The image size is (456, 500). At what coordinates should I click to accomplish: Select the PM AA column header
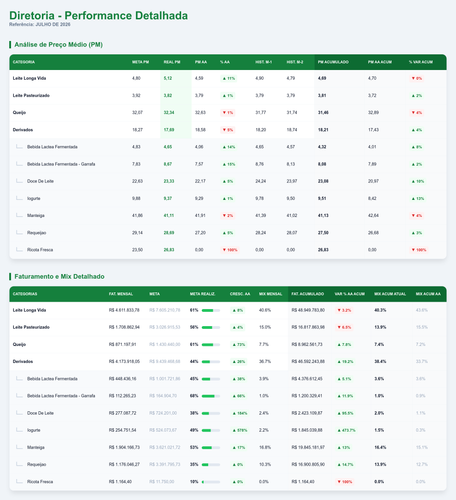pyautogui.click(x=201, y=62)
